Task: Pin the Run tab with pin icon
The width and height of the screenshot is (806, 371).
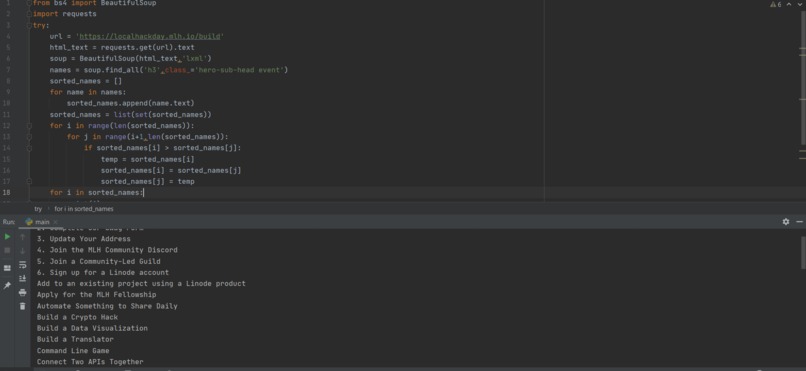Action: (x=7, y=285)
